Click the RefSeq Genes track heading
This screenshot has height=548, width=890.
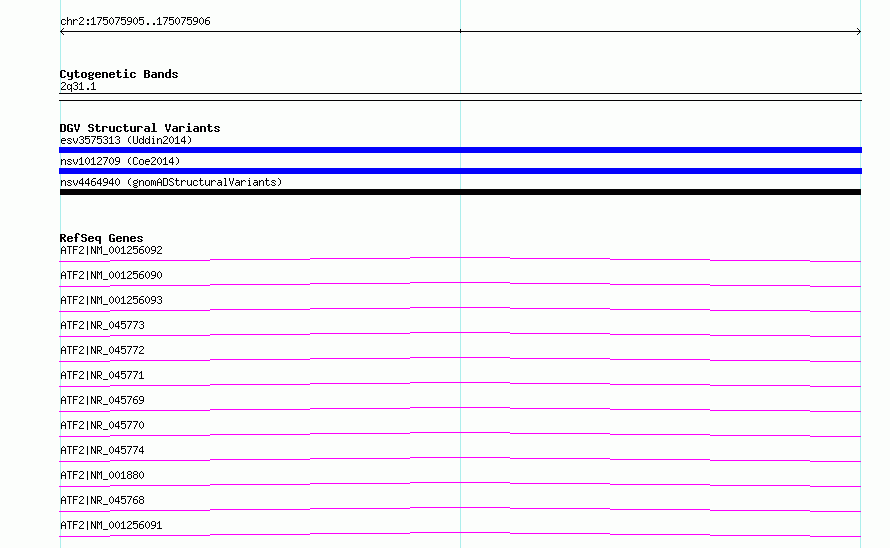coord(101,238)
